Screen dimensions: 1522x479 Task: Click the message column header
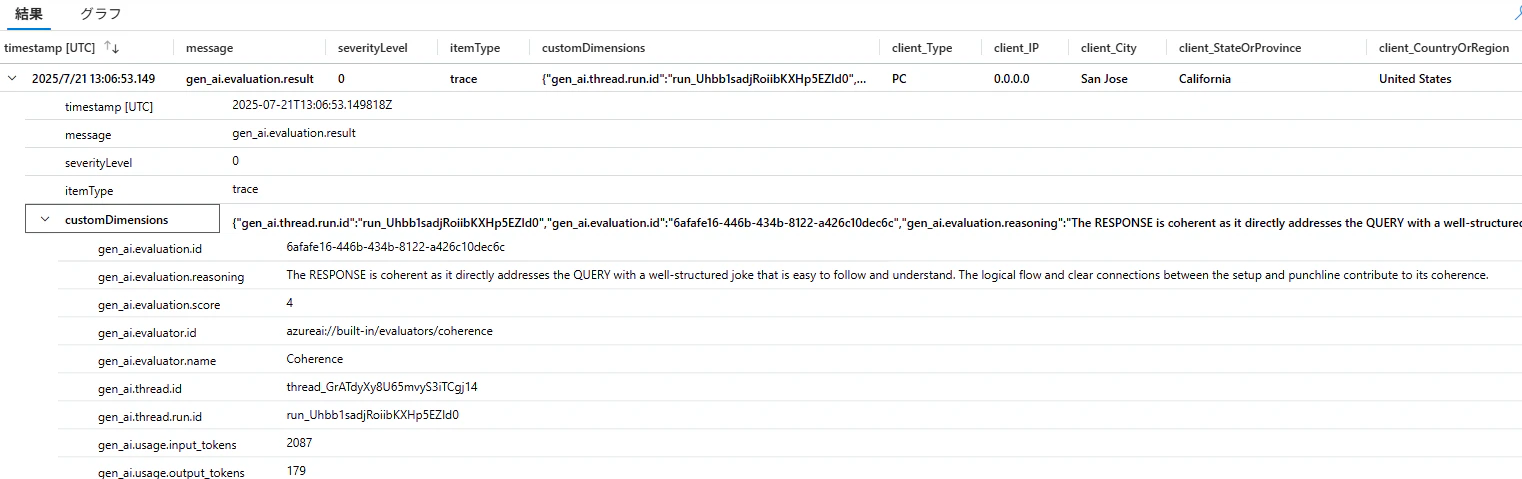209,48
